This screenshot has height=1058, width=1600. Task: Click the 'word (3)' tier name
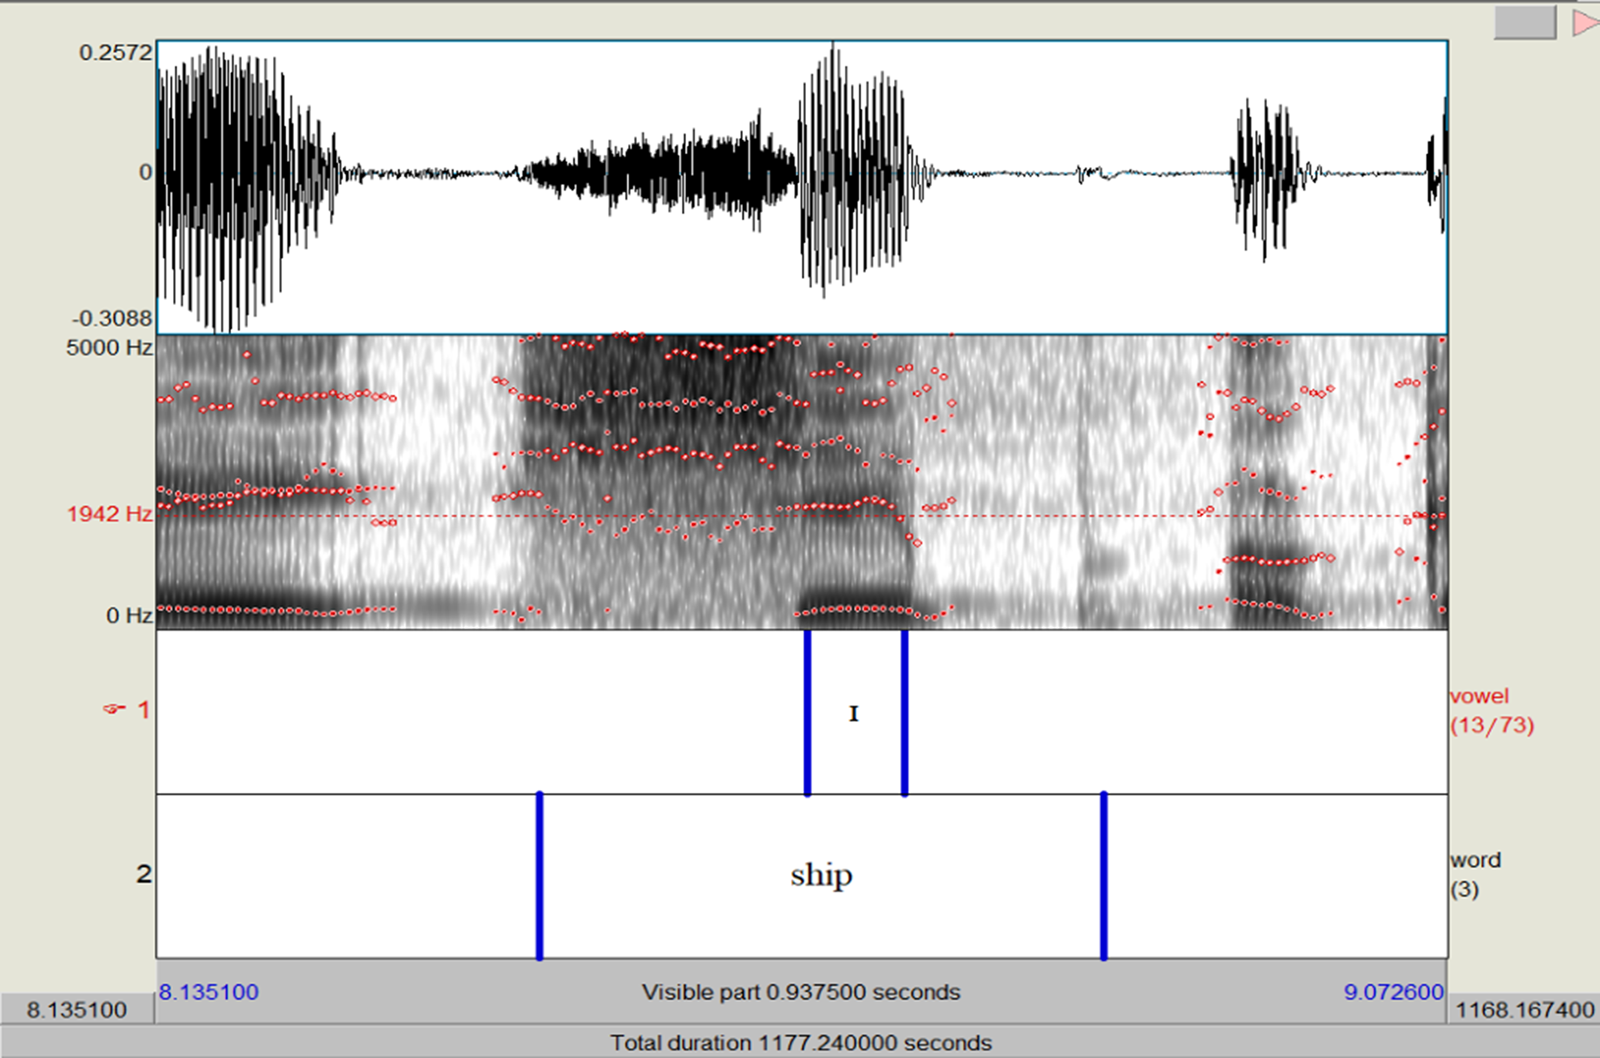coord(1476,874)
